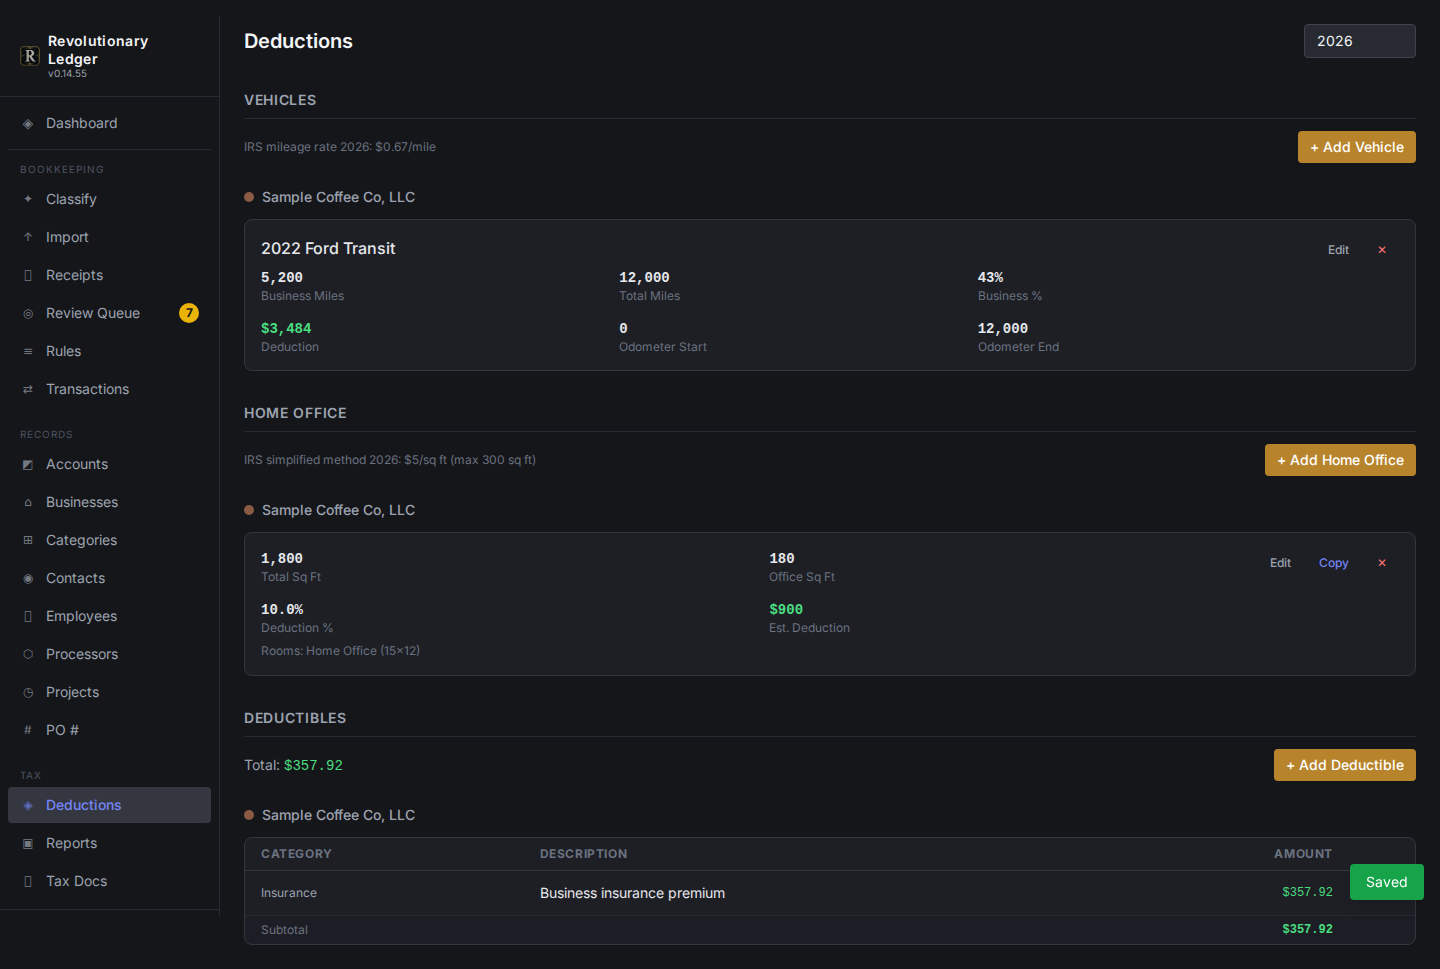This screenshot has width=1440, height=969.
Task: Click the Rules list icon
Action: pyautogui.click(x=28, y=351)
